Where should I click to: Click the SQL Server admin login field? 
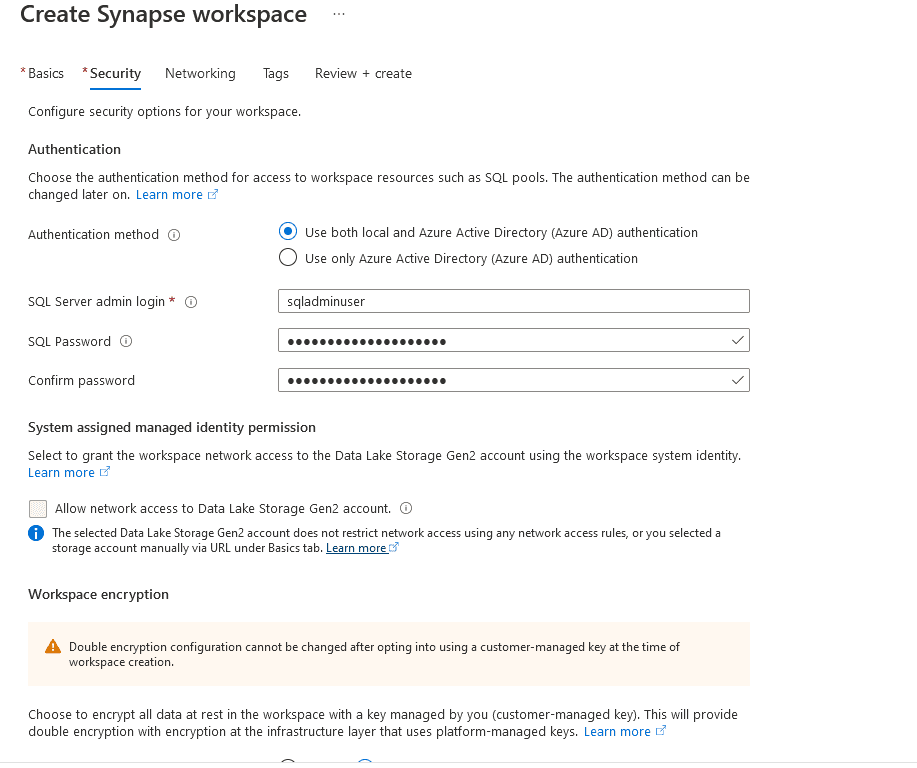[513, 301]
